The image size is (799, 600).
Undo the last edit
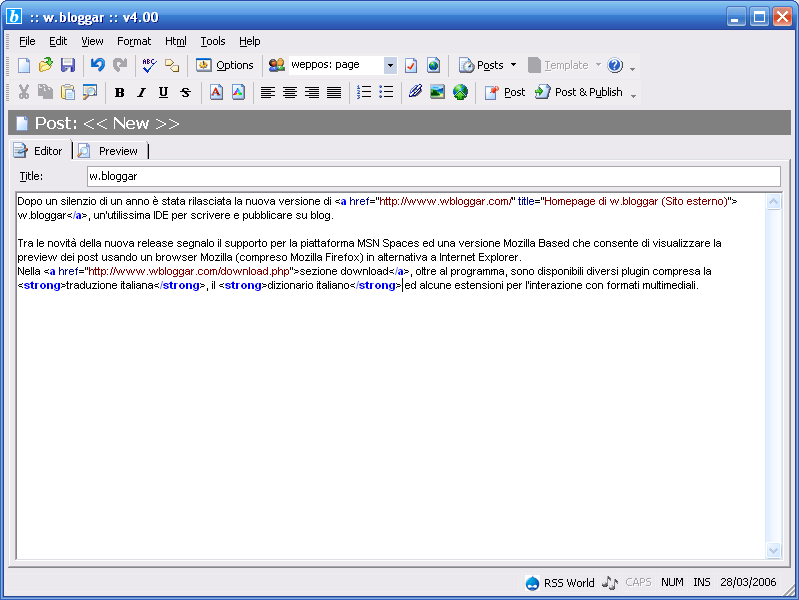pyautogui.click(x=97, y=65)
